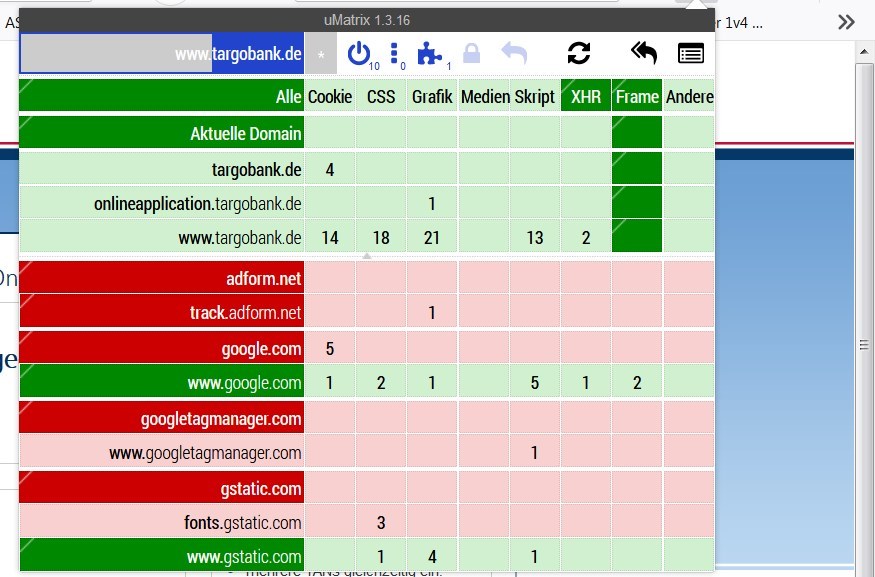Toggle the Cookie column header
Viewport: 875px width, 577px height.
(x=330, y=96)
